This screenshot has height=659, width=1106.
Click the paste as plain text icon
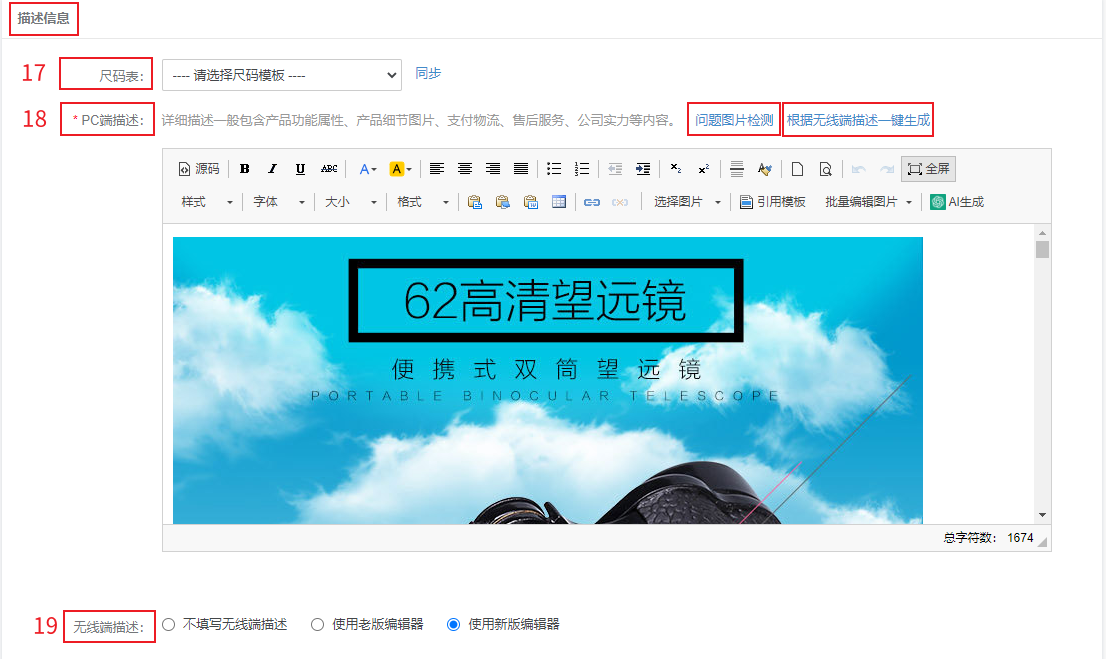pos(503,202)
